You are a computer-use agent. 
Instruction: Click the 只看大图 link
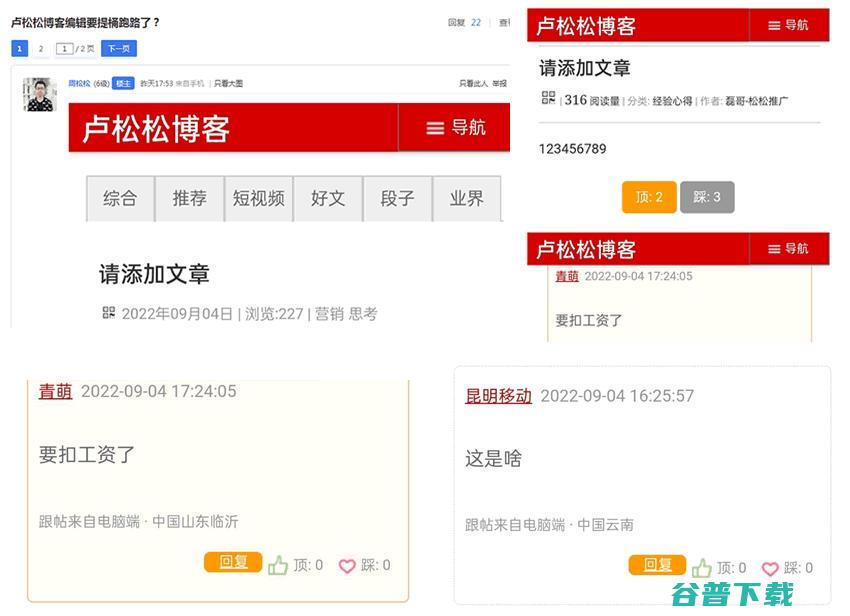(228, 84)
